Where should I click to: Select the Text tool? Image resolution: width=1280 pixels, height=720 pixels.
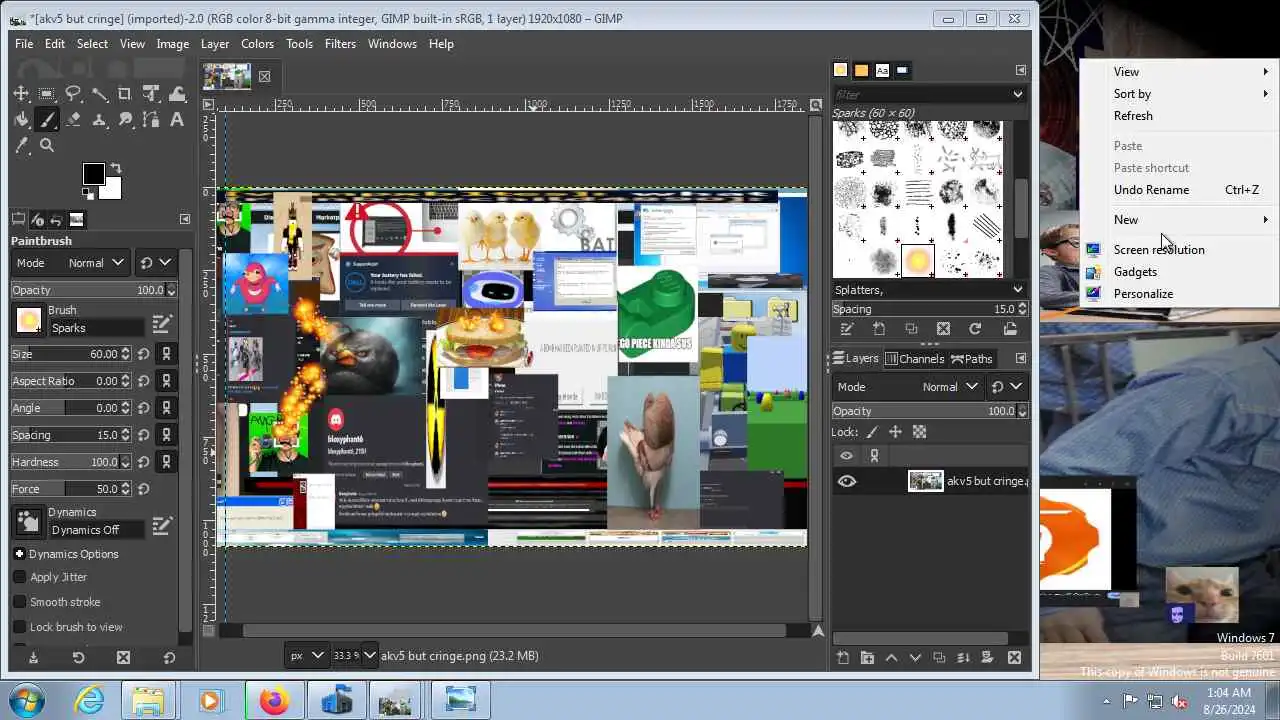177,120
